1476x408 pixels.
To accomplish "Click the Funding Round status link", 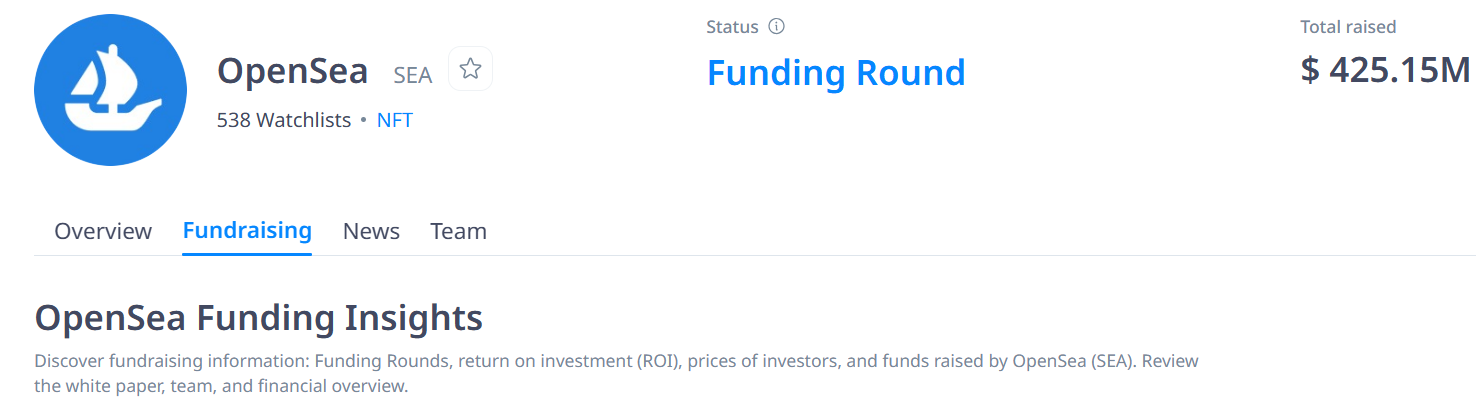I will [x=836, y=73].
